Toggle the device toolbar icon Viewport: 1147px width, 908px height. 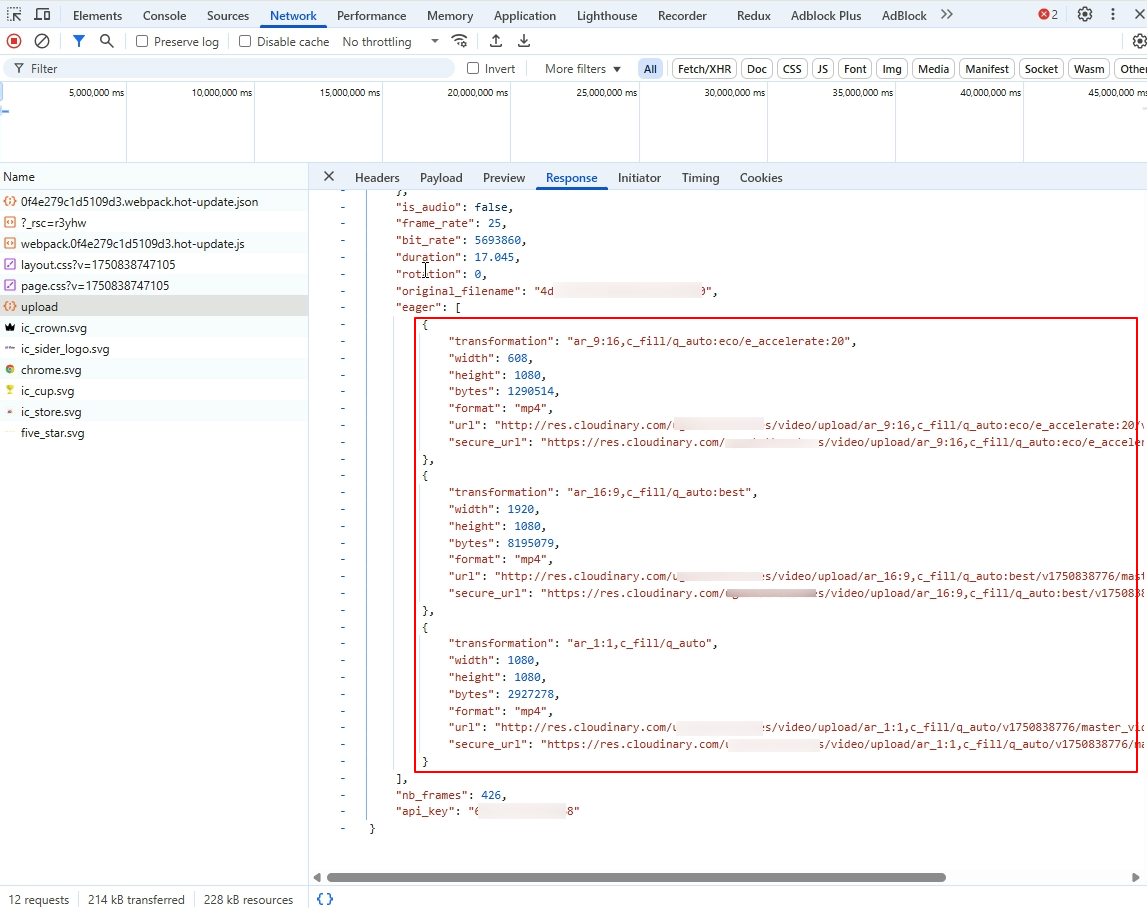pos(42,15)
